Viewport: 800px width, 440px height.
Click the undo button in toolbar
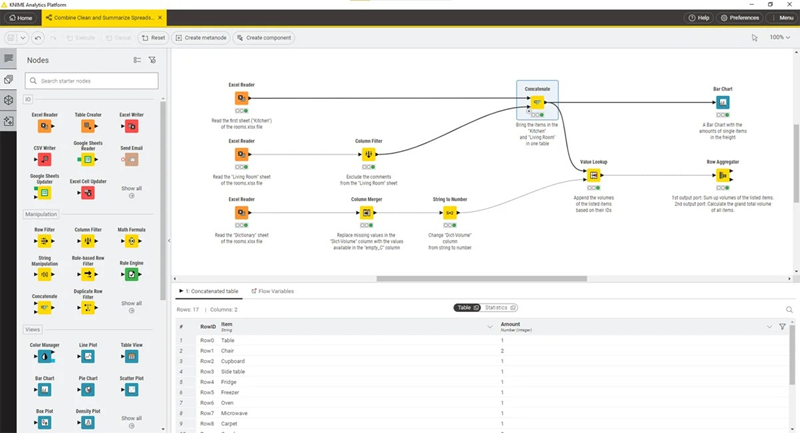point(37,38)
